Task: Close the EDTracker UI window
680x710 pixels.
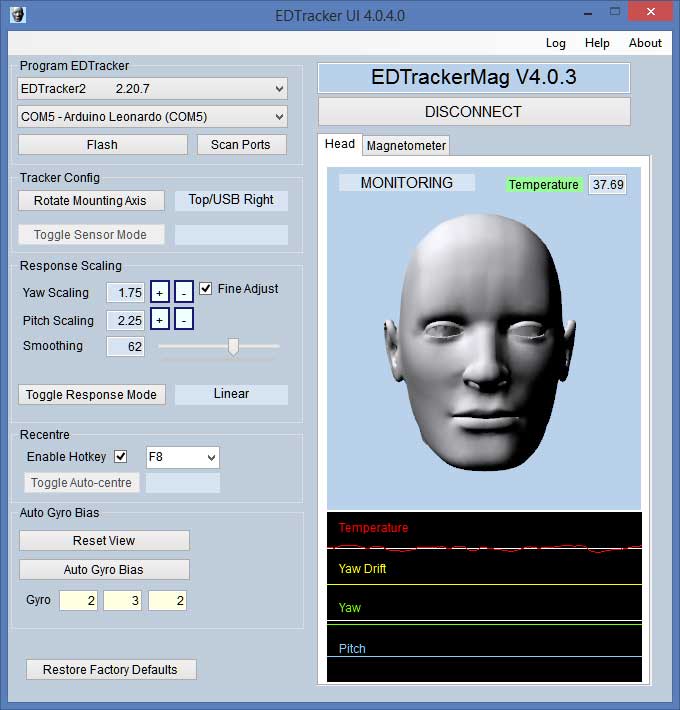Action: [x=650, y=12]
